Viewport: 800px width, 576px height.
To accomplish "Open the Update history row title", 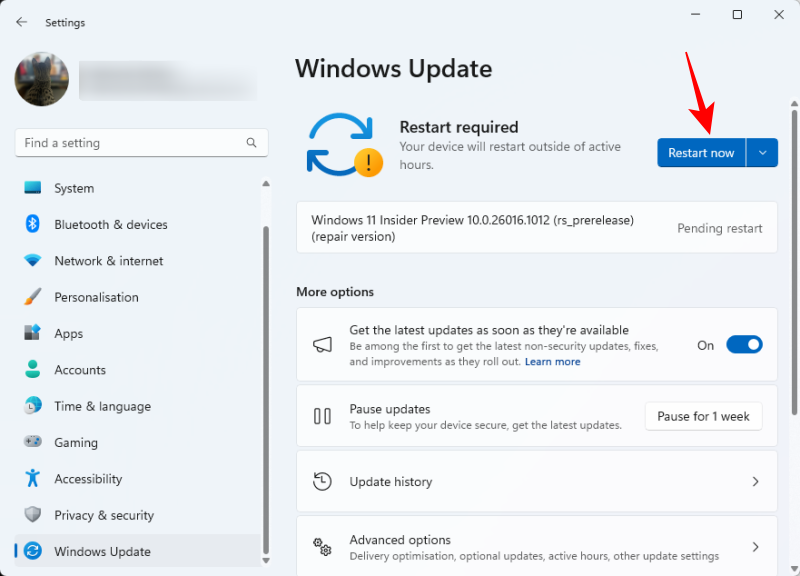I will (x=391, y=482).
